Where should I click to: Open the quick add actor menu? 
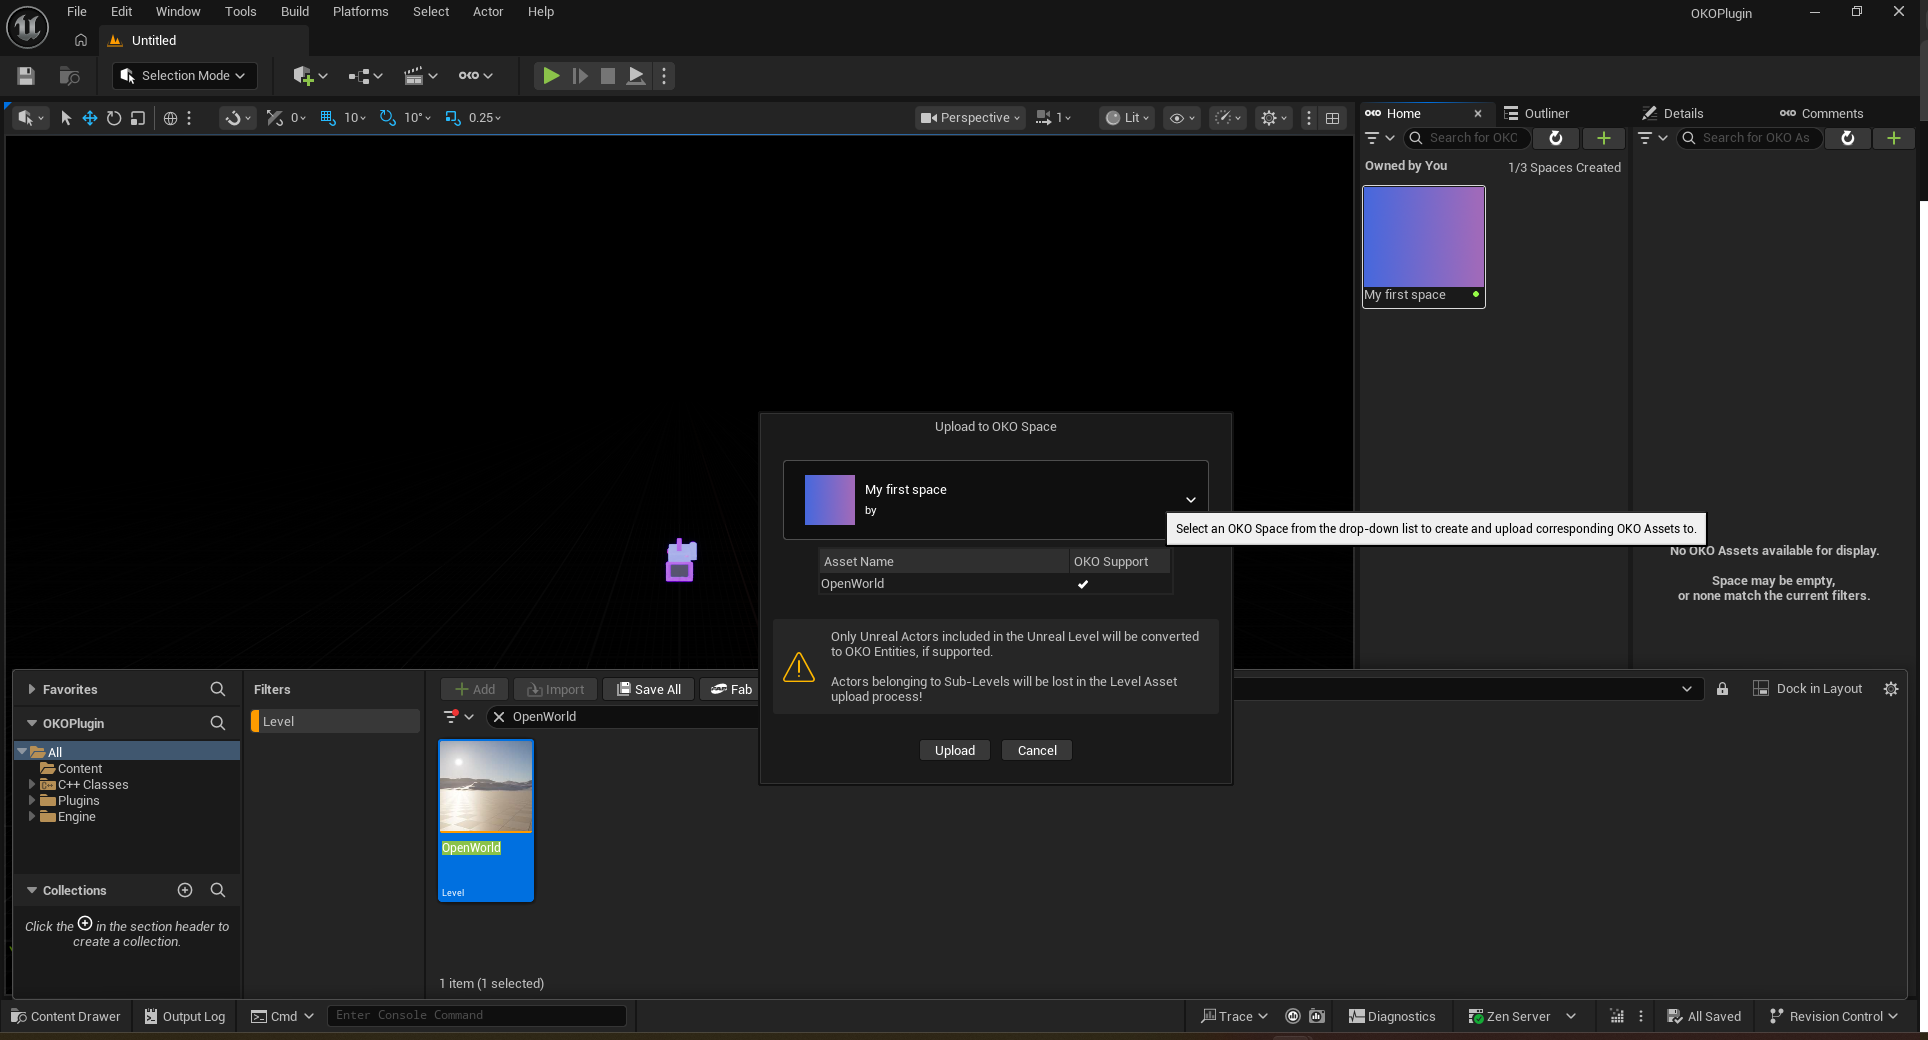[x=310, y=76]
